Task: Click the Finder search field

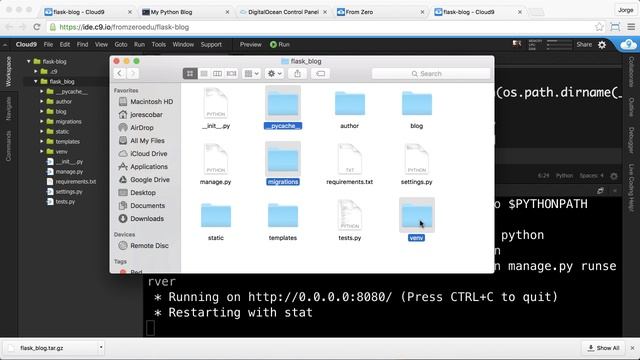Action: [431, 73]
